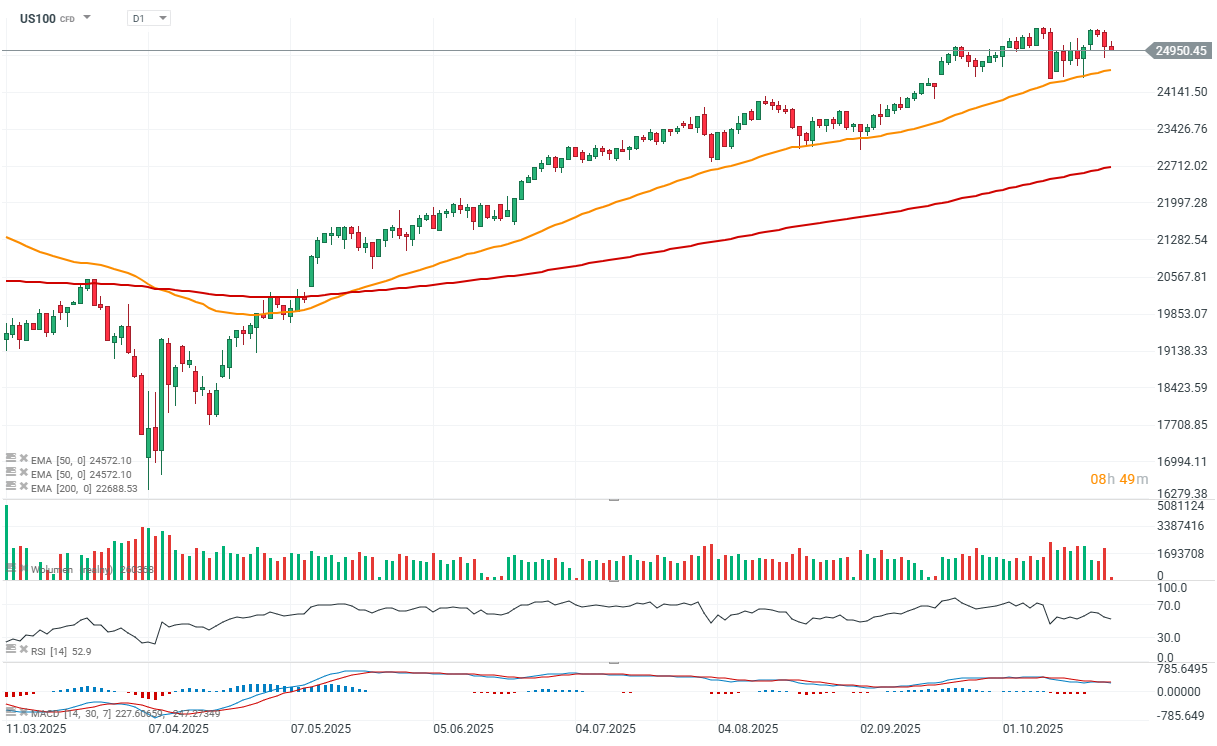Click the divider handle above the MACD pane
Image resolution: width=1217 pixels, height=746 pixels.
[x=613, y=662]
